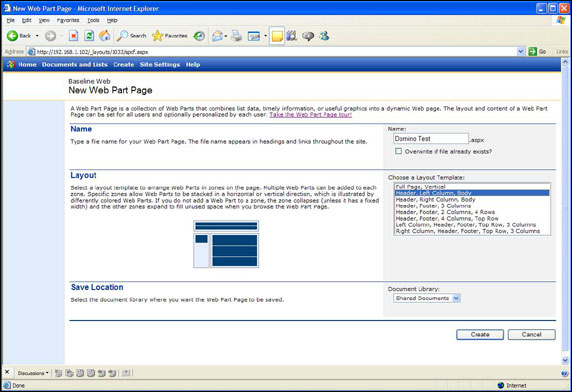Open the Shared Documents library dropdown

[427, 298]
